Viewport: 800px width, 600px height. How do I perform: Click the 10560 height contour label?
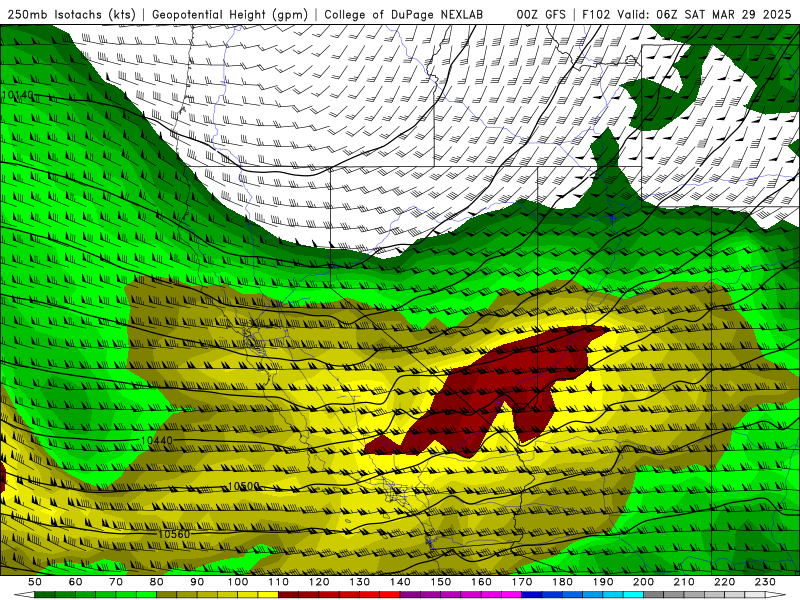174,534
